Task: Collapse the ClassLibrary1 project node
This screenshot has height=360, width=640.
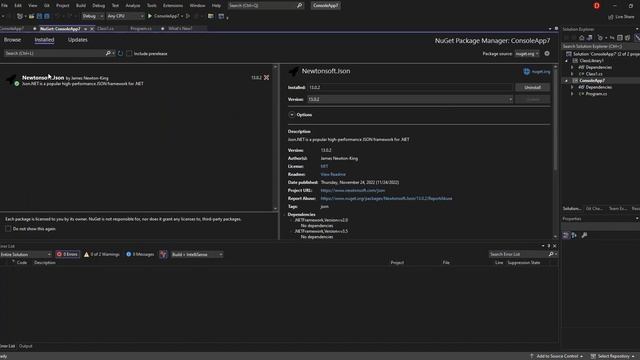Action: 567,61
